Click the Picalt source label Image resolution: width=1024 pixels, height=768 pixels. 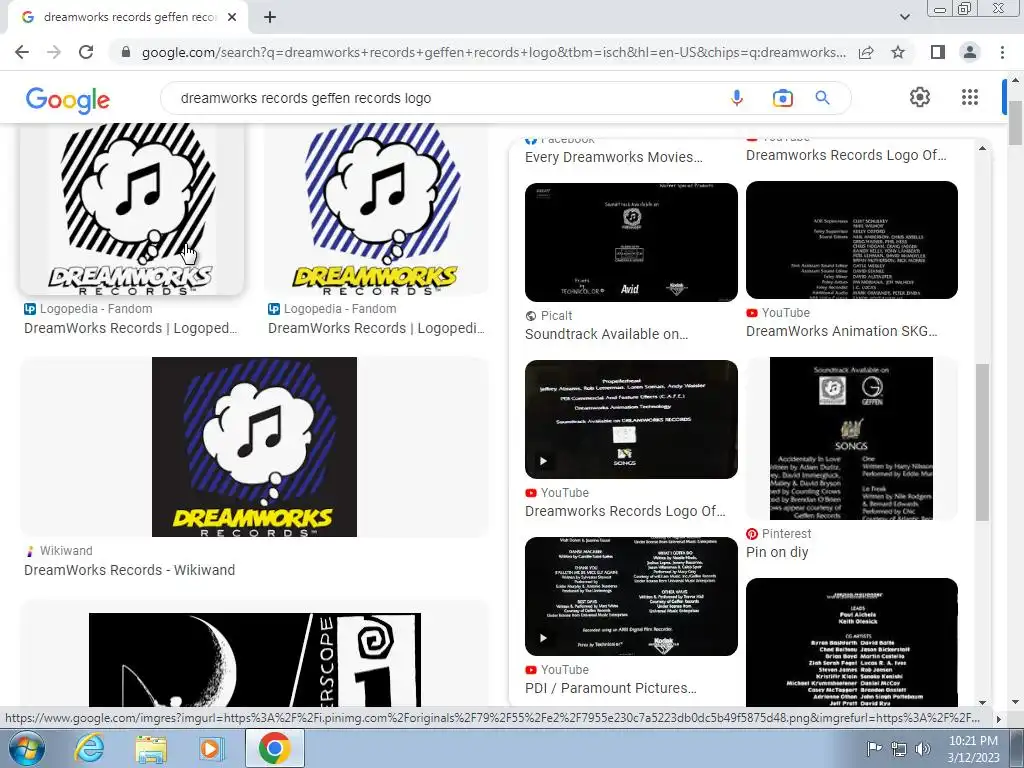click(556, 315)
